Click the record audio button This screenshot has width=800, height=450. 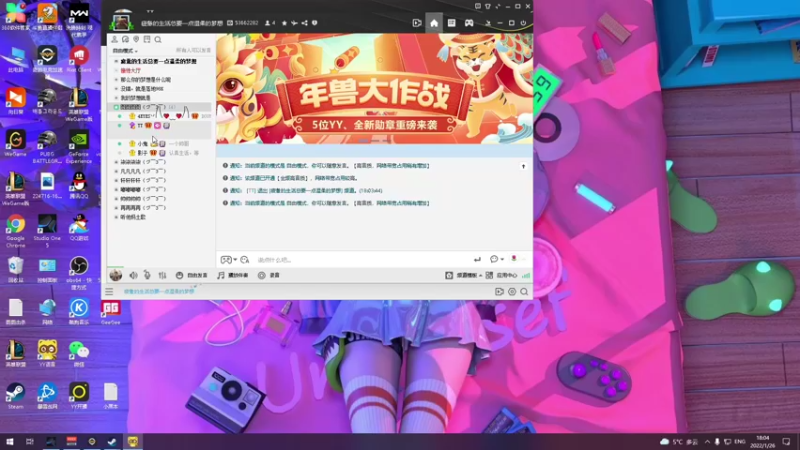tap(269, 275)
